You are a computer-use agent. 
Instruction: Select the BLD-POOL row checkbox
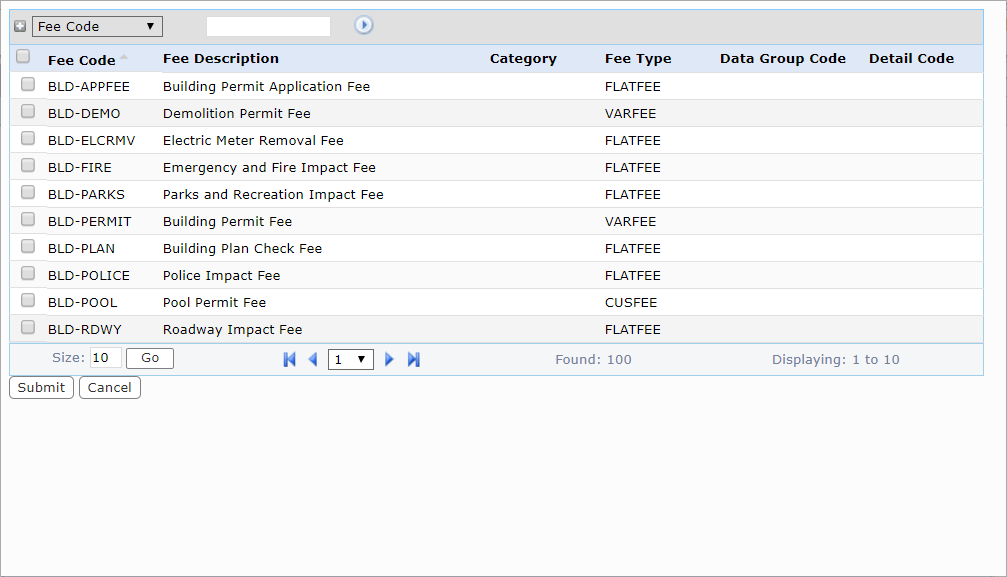[x=28, y=301]
